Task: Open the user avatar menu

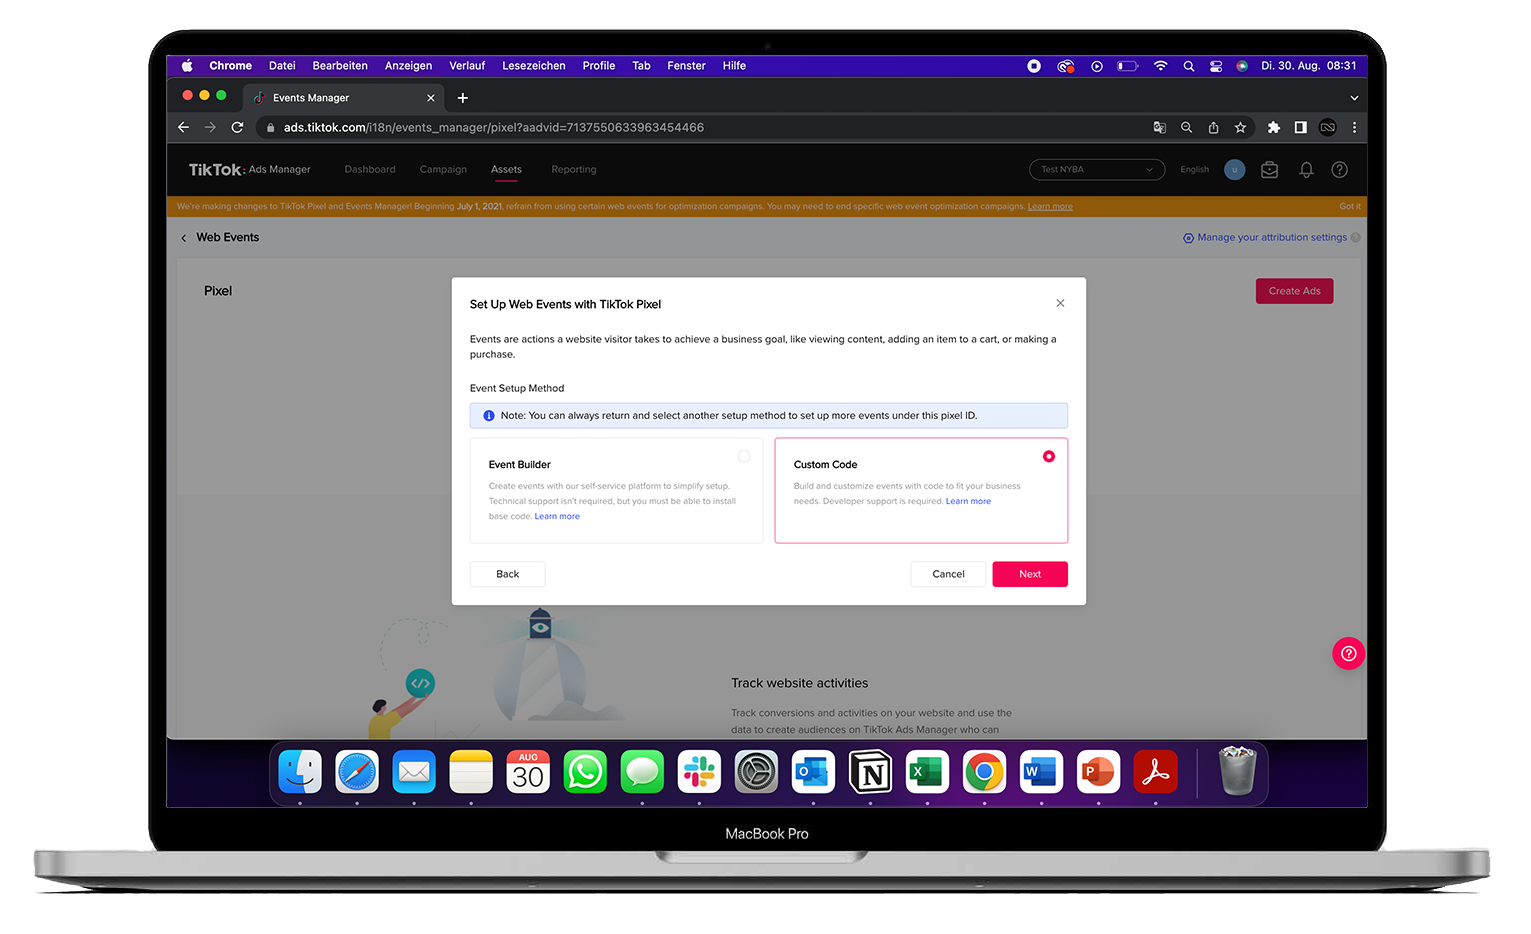Action: pos(1234,169)
